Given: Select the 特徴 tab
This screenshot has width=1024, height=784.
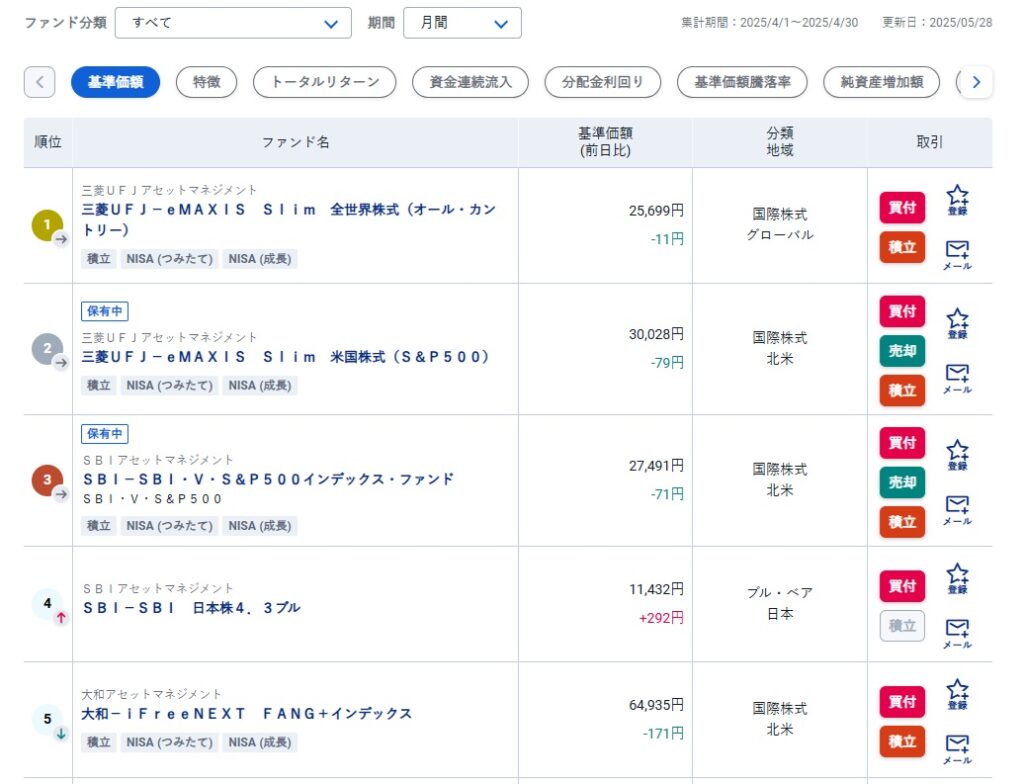Looking at the screenshot, I should click(206, 82).
